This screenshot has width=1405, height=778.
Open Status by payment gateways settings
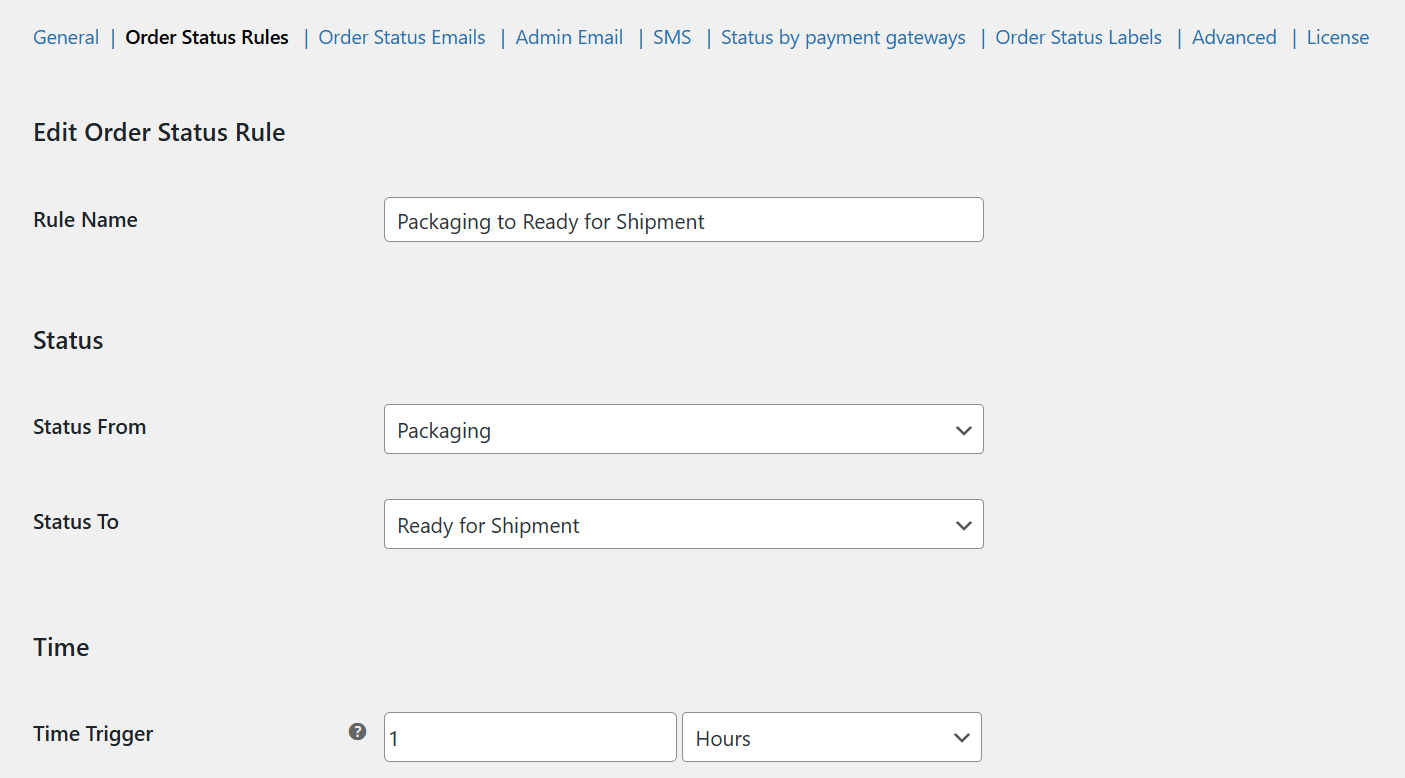coord(843,37)
